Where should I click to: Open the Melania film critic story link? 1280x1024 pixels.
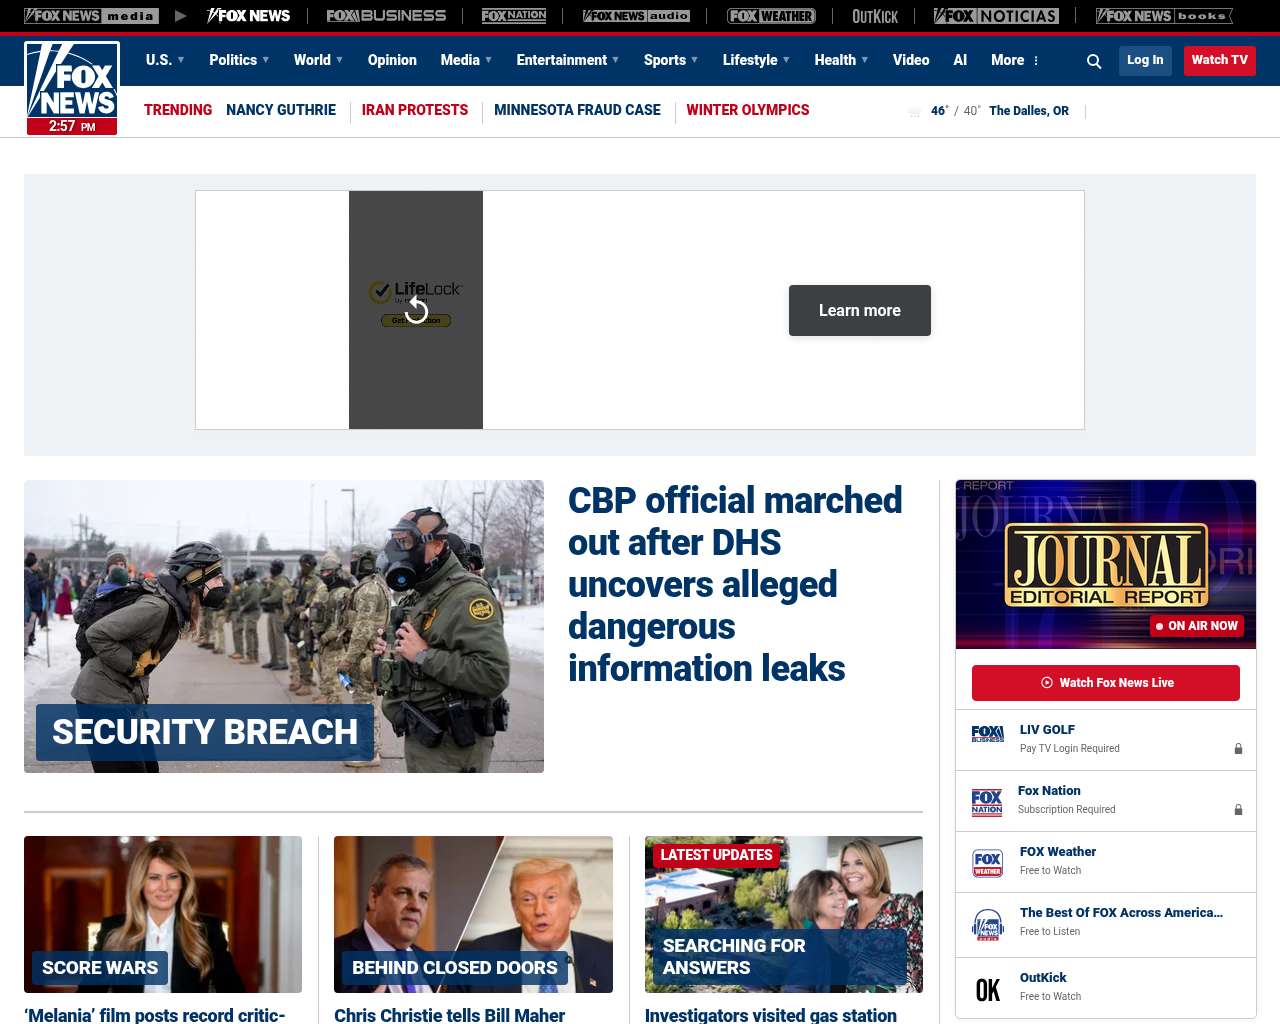coord(155,1015)
